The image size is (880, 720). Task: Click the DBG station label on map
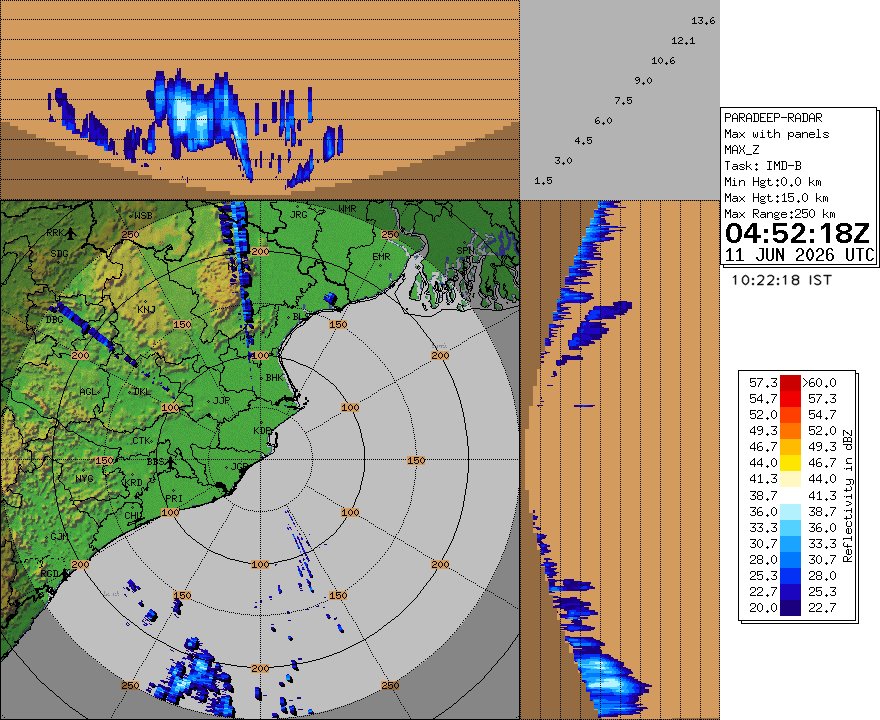pyautogui.click(x=54, y=320)
